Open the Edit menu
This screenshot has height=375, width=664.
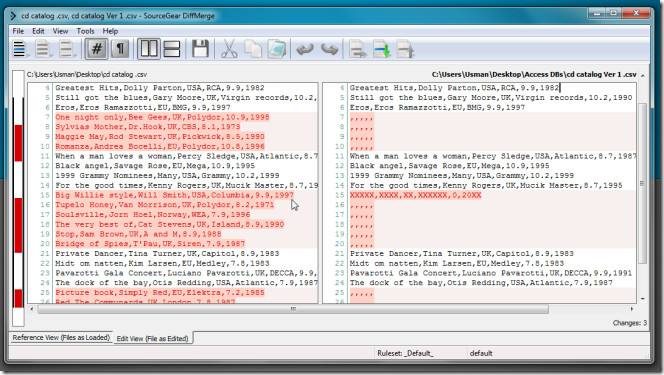[38, 31]
